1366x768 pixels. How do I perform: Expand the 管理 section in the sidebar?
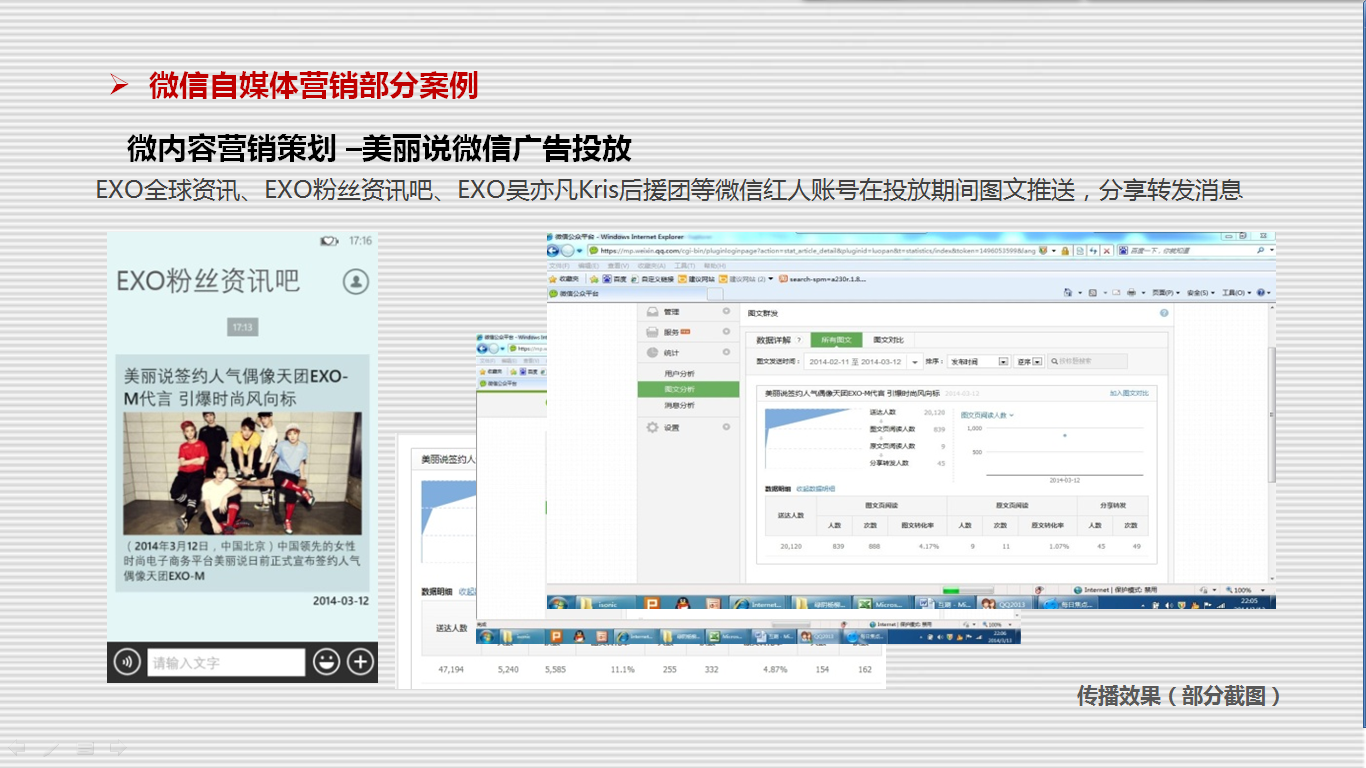[688, 312]
